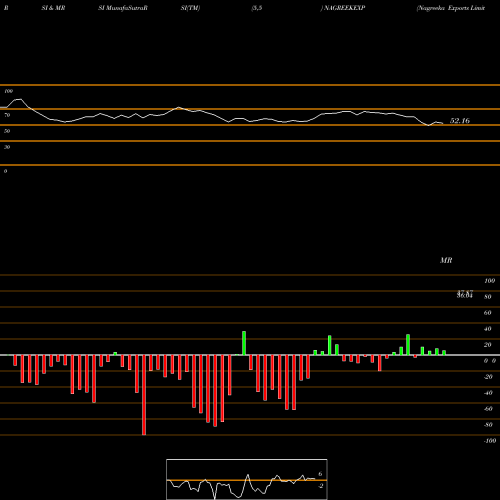Click the SI(TM) header text
Image resolution: width=500 pixels, height=500 pixels.
(190, 8)
